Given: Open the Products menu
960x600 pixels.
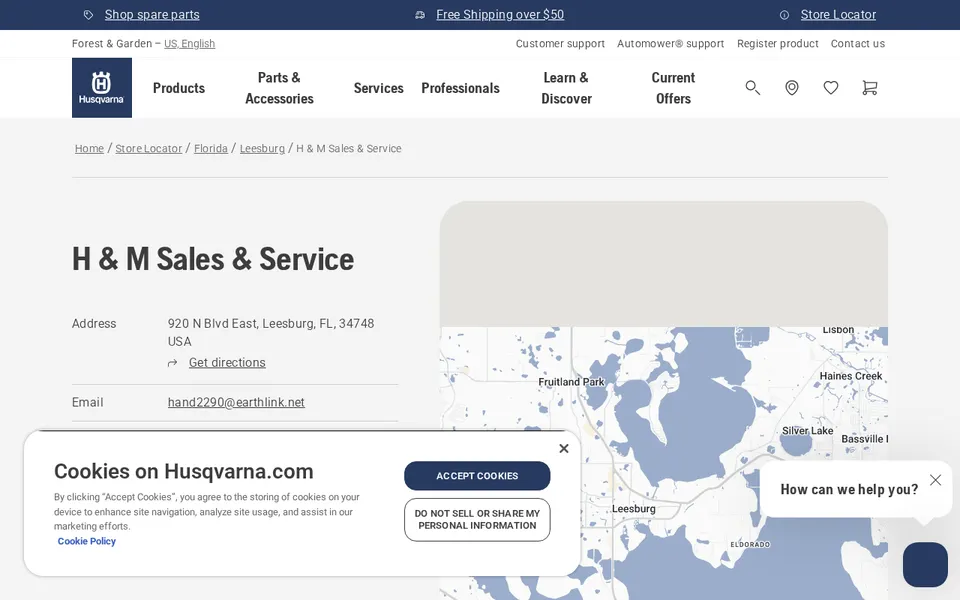Looking at the screenshot, I should tap(179, 88).
